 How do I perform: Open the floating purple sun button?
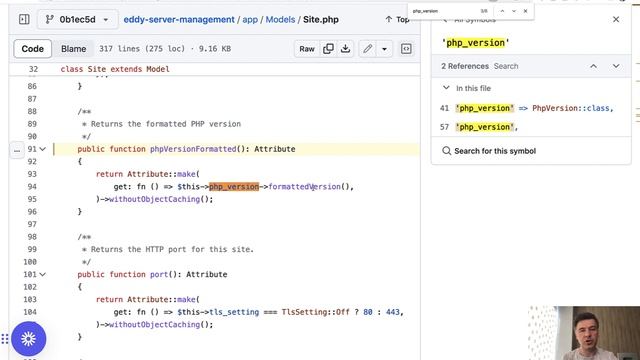[29, 339]
